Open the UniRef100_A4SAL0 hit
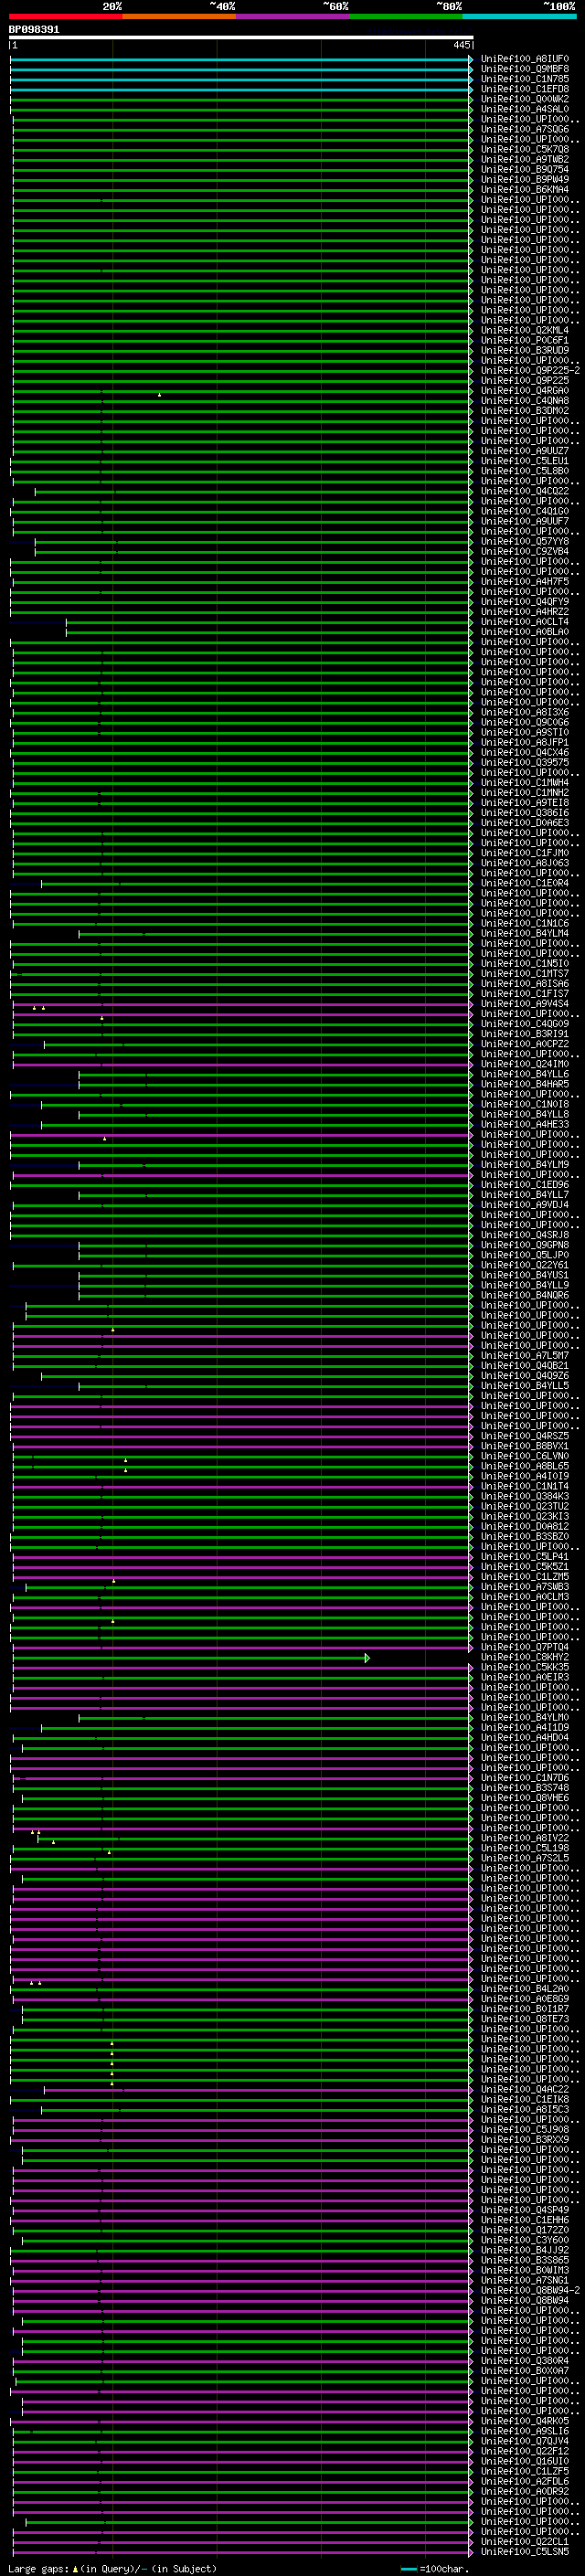Image resolution: width=585 pixels, height=2576 pixels. coord(525,109)
